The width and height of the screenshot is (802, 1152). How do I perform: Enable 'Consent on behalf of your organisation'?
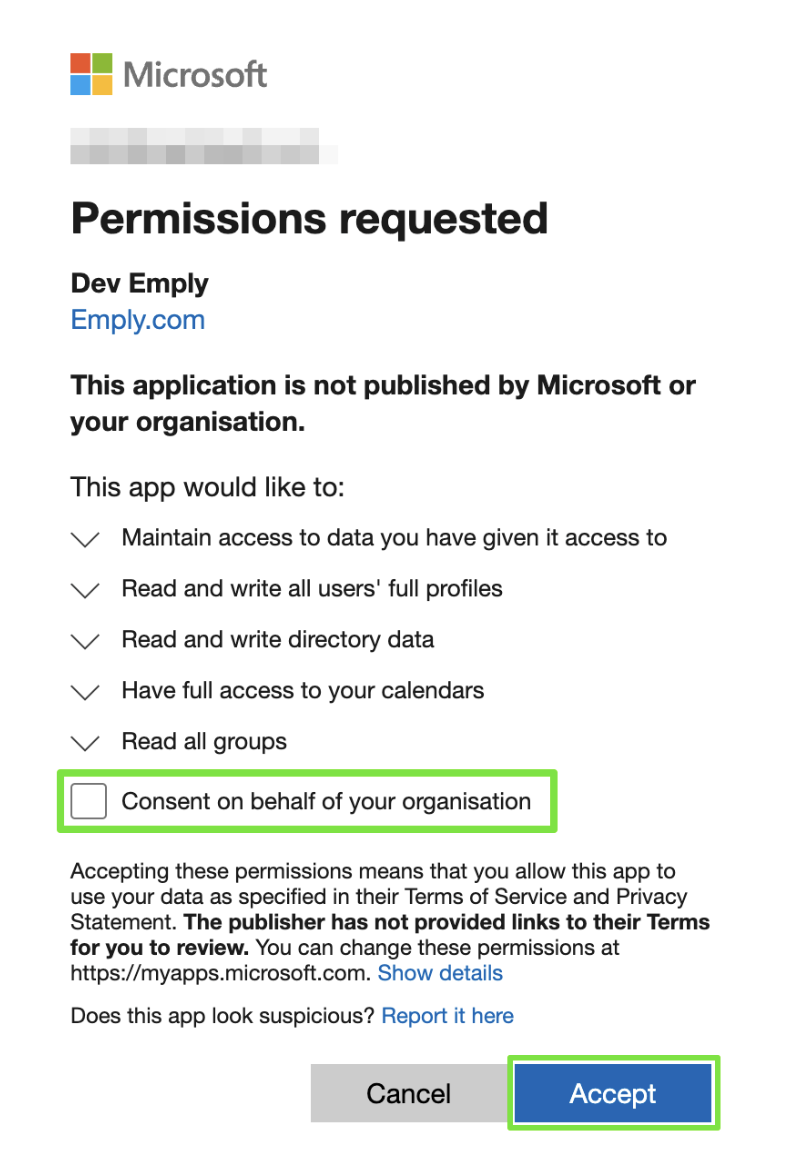(89, 800)
